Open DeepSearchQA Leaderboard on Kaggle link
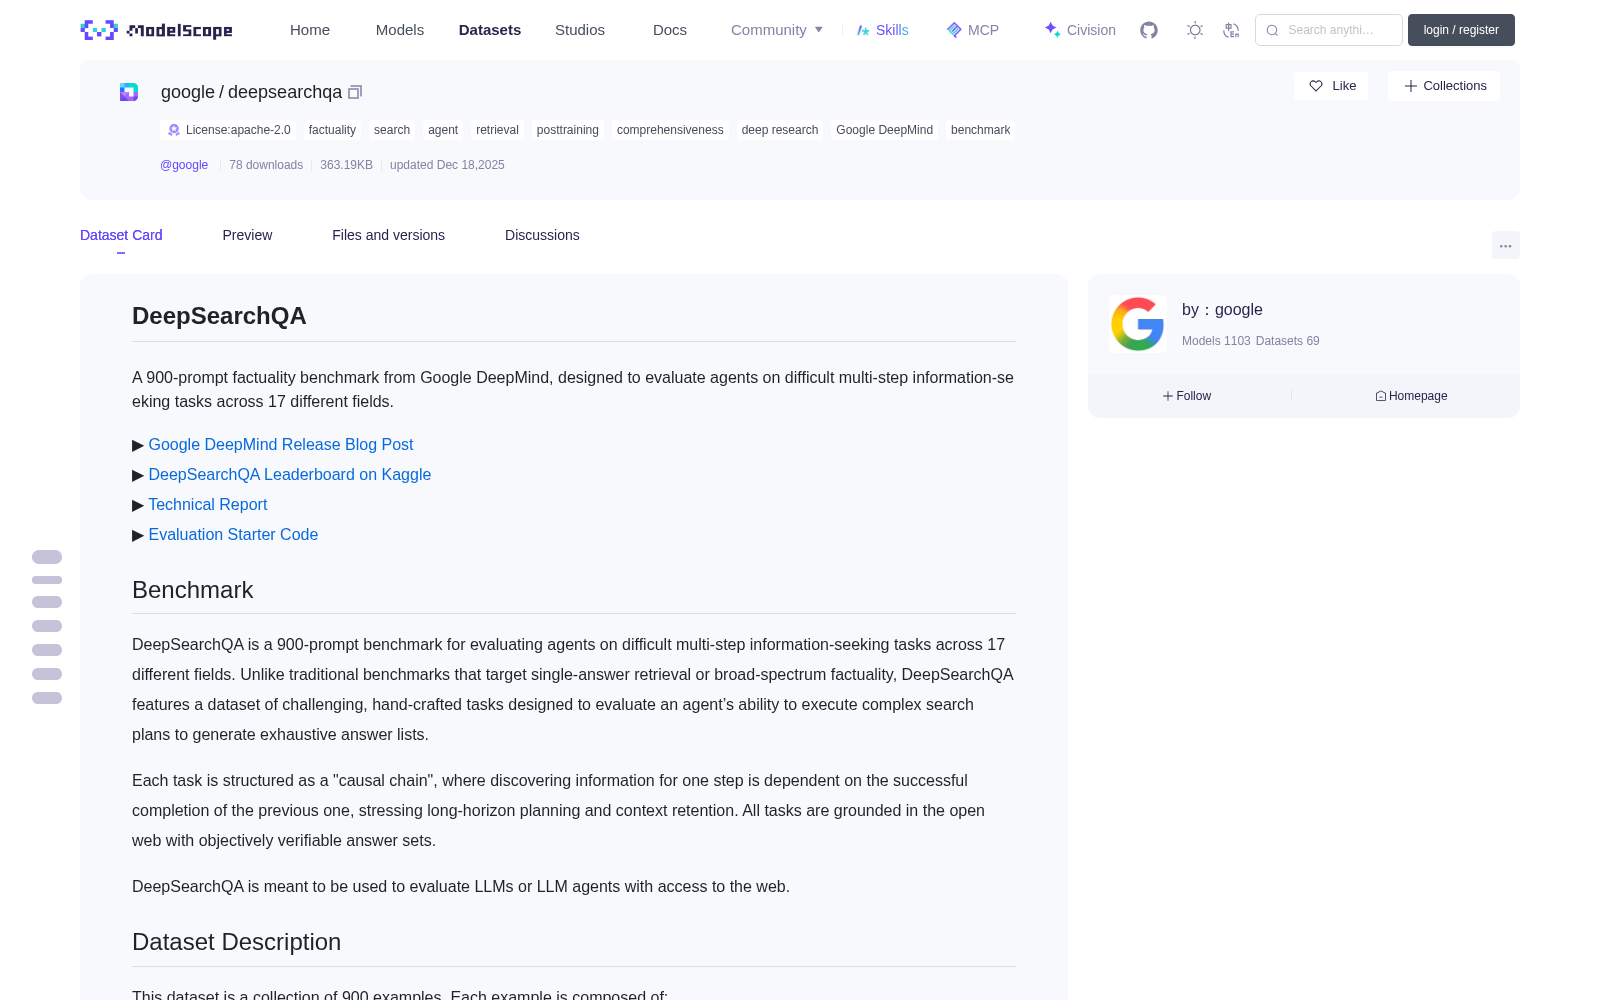This screenshot has width=1600, height=1000. [x=290, y=475]
